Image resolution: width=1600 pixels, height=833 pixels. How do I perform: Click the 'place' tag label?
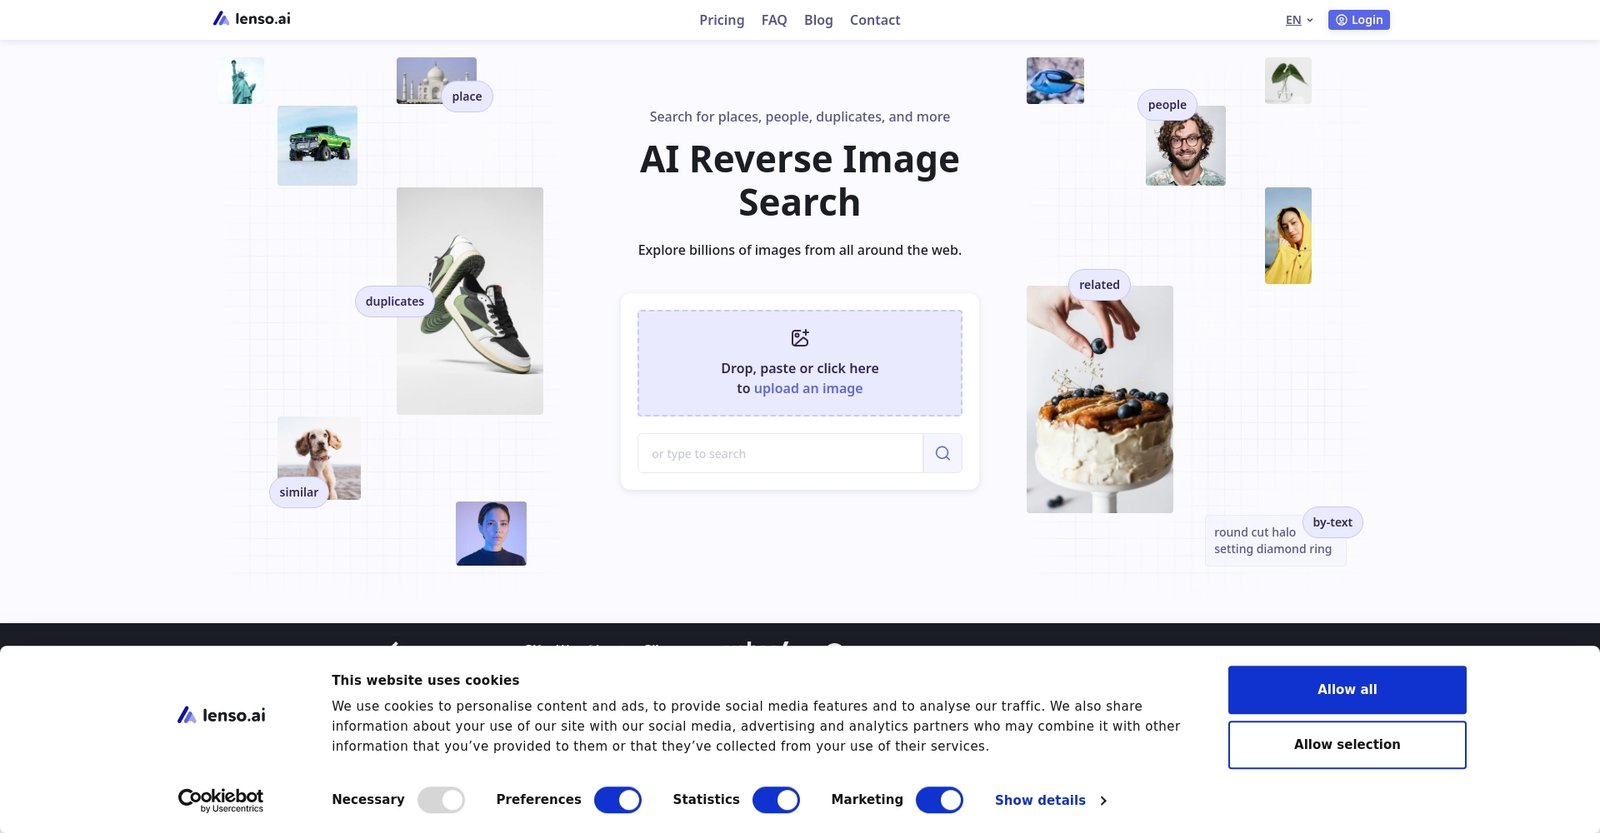click(467, 96)
